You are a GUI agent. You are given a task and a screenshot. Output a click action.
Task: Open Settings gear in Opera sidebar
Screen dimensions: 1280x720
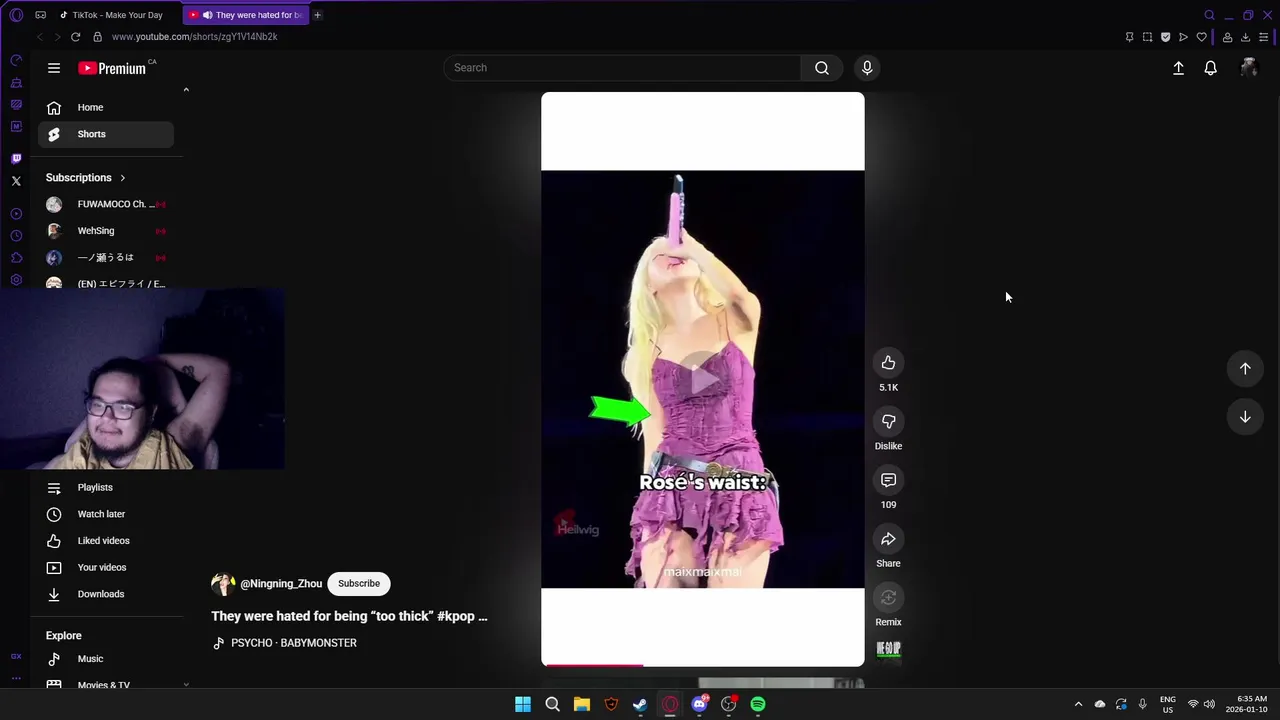click(x=16, y=280)
